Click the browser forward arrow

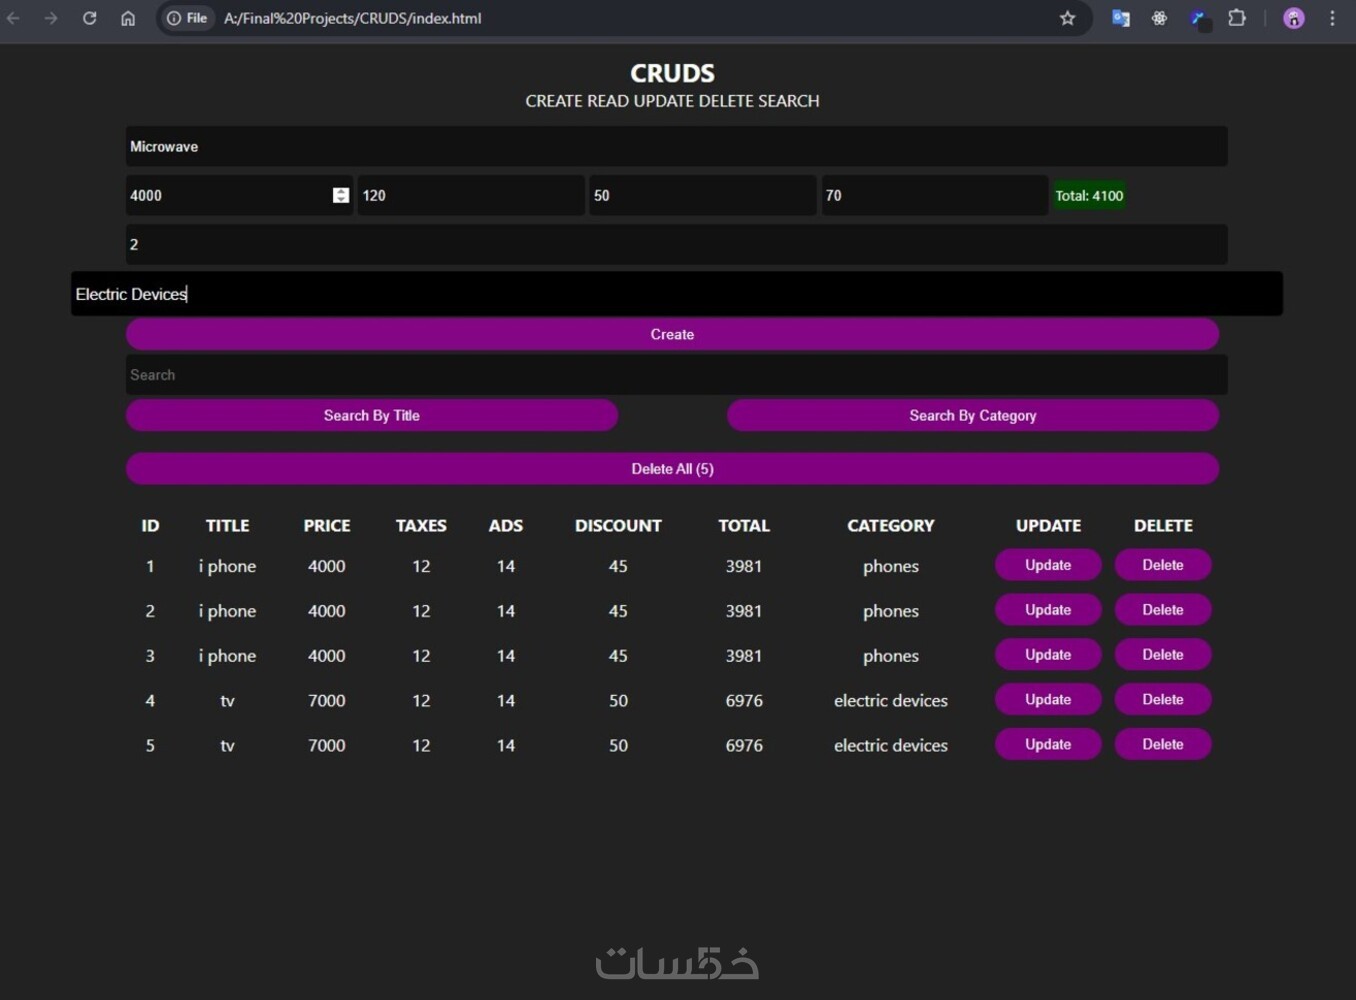51,18
